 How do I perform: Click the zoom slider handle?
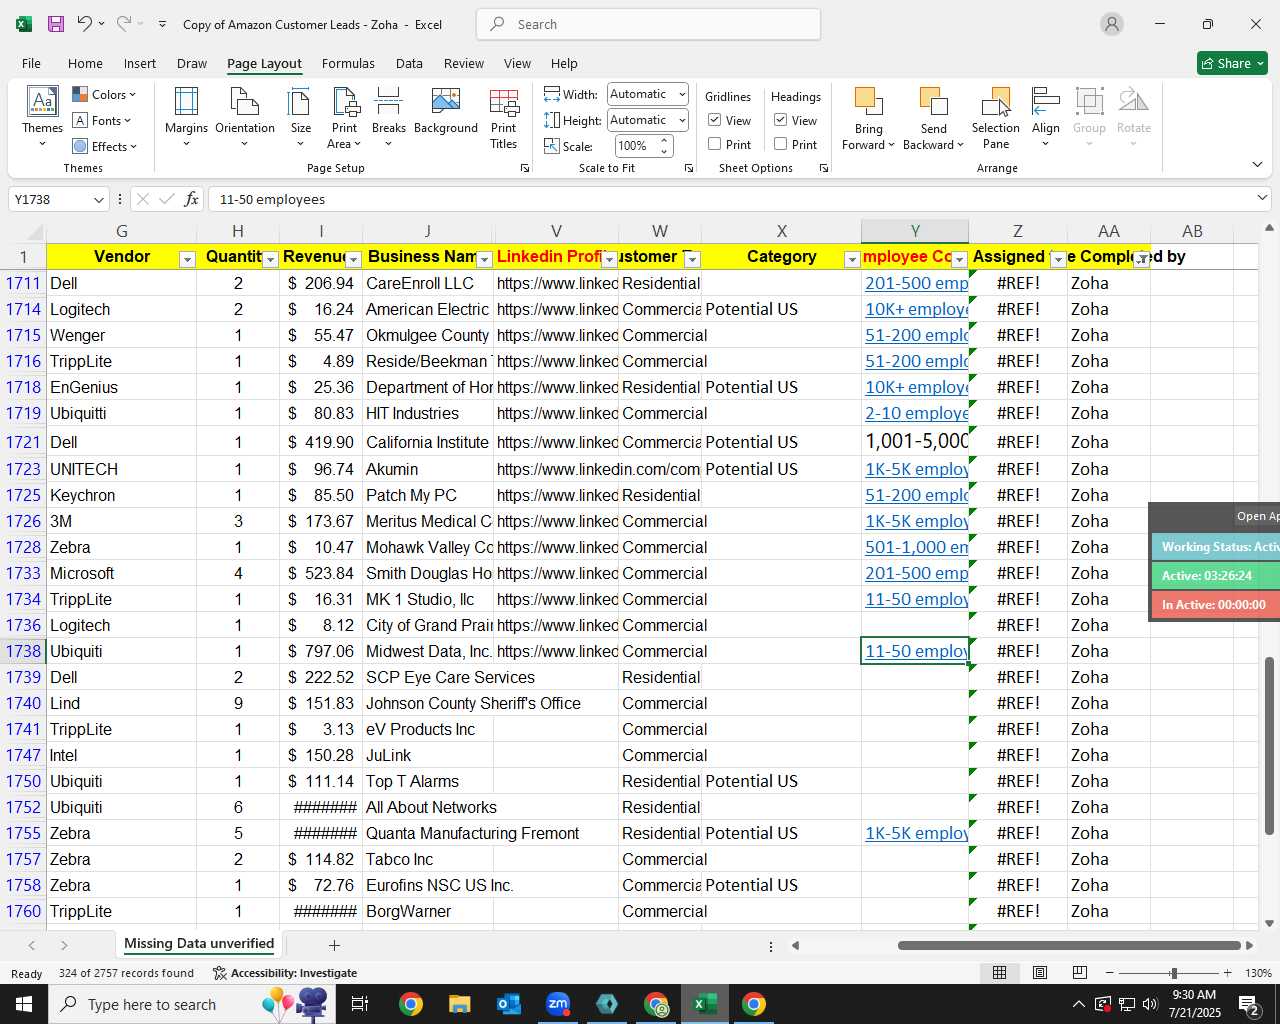click(x=1173, y=973)
